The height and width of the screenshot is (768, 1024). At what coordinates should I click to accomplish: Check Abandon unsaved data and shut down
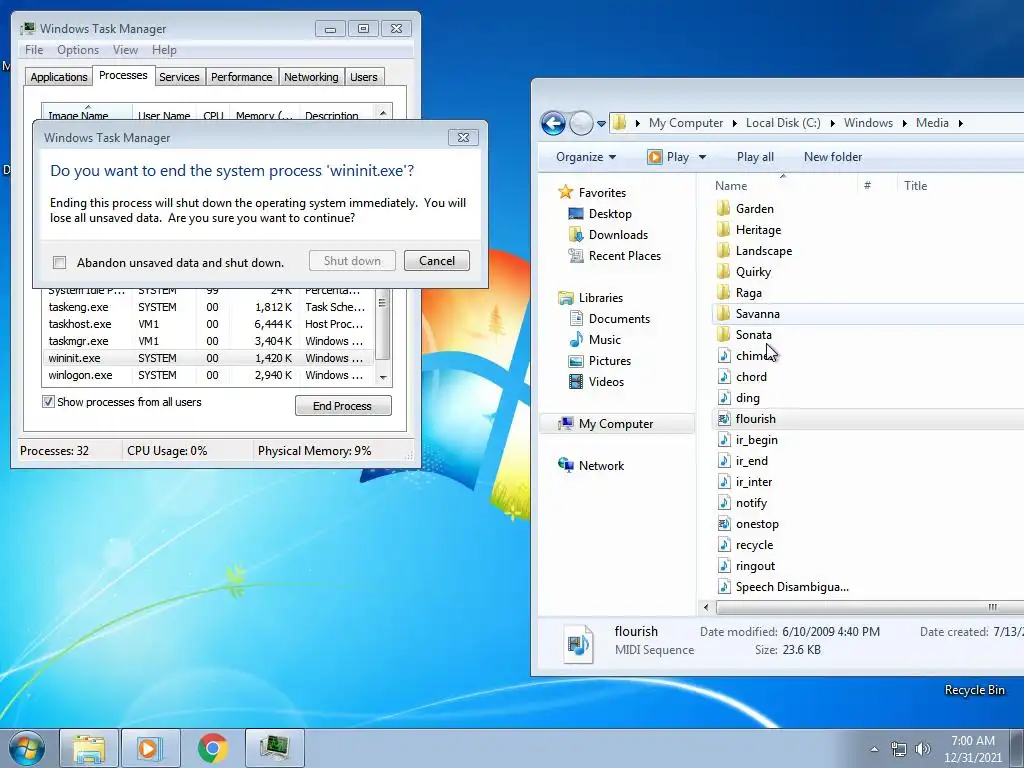click(59, 263)
